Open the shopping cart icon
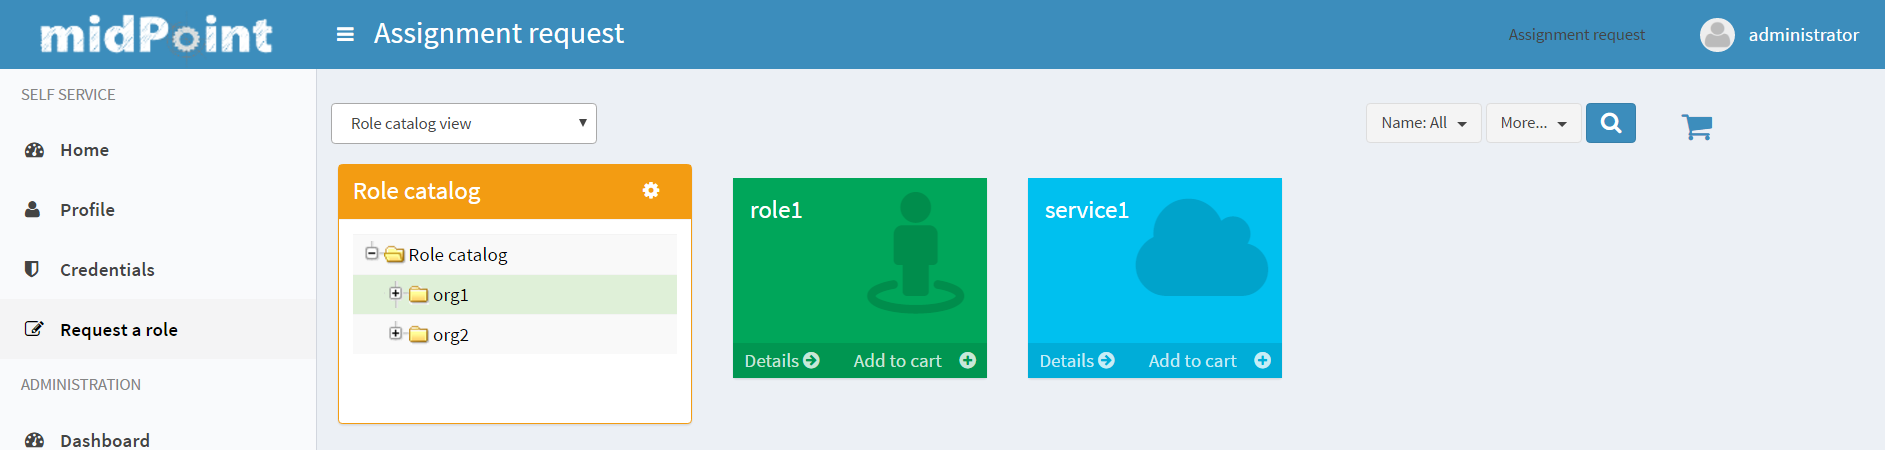Image resolution: width=1885 pixels, height=450 pixels. pyautogui.click(x=1696, y=126)
